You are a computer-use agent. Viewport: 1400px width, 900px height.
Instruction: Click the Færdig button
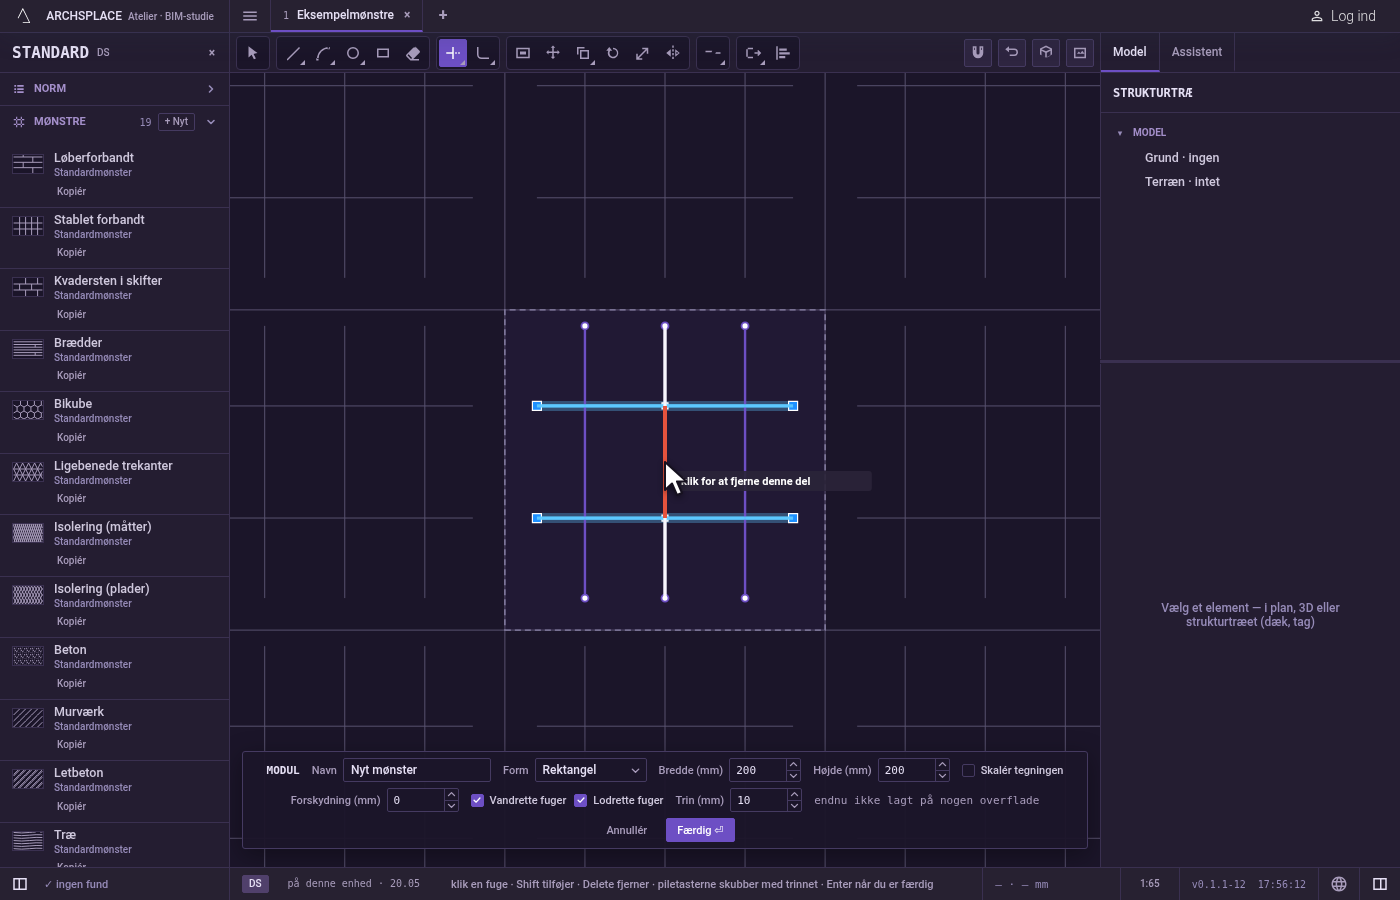click(x=700, y=830)
